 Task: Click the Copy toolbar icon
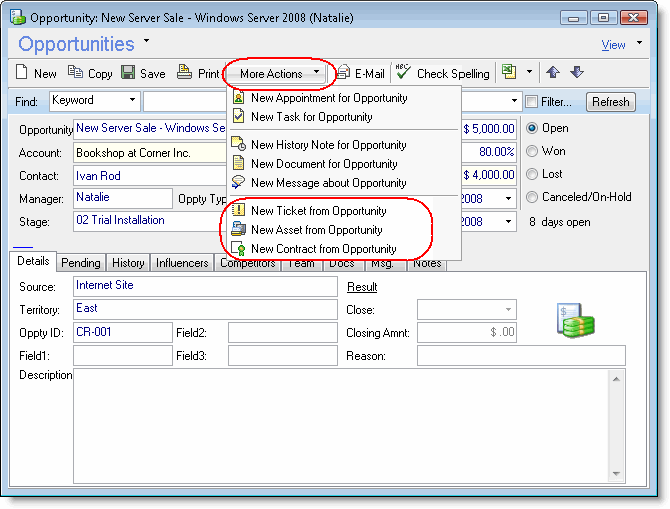pyautogui.click(x=76, y=73)
